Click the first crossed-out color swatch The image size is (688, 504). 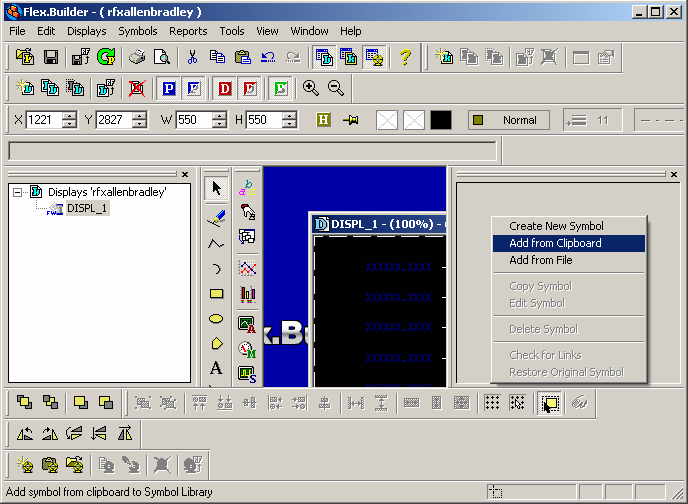[387, 120]
